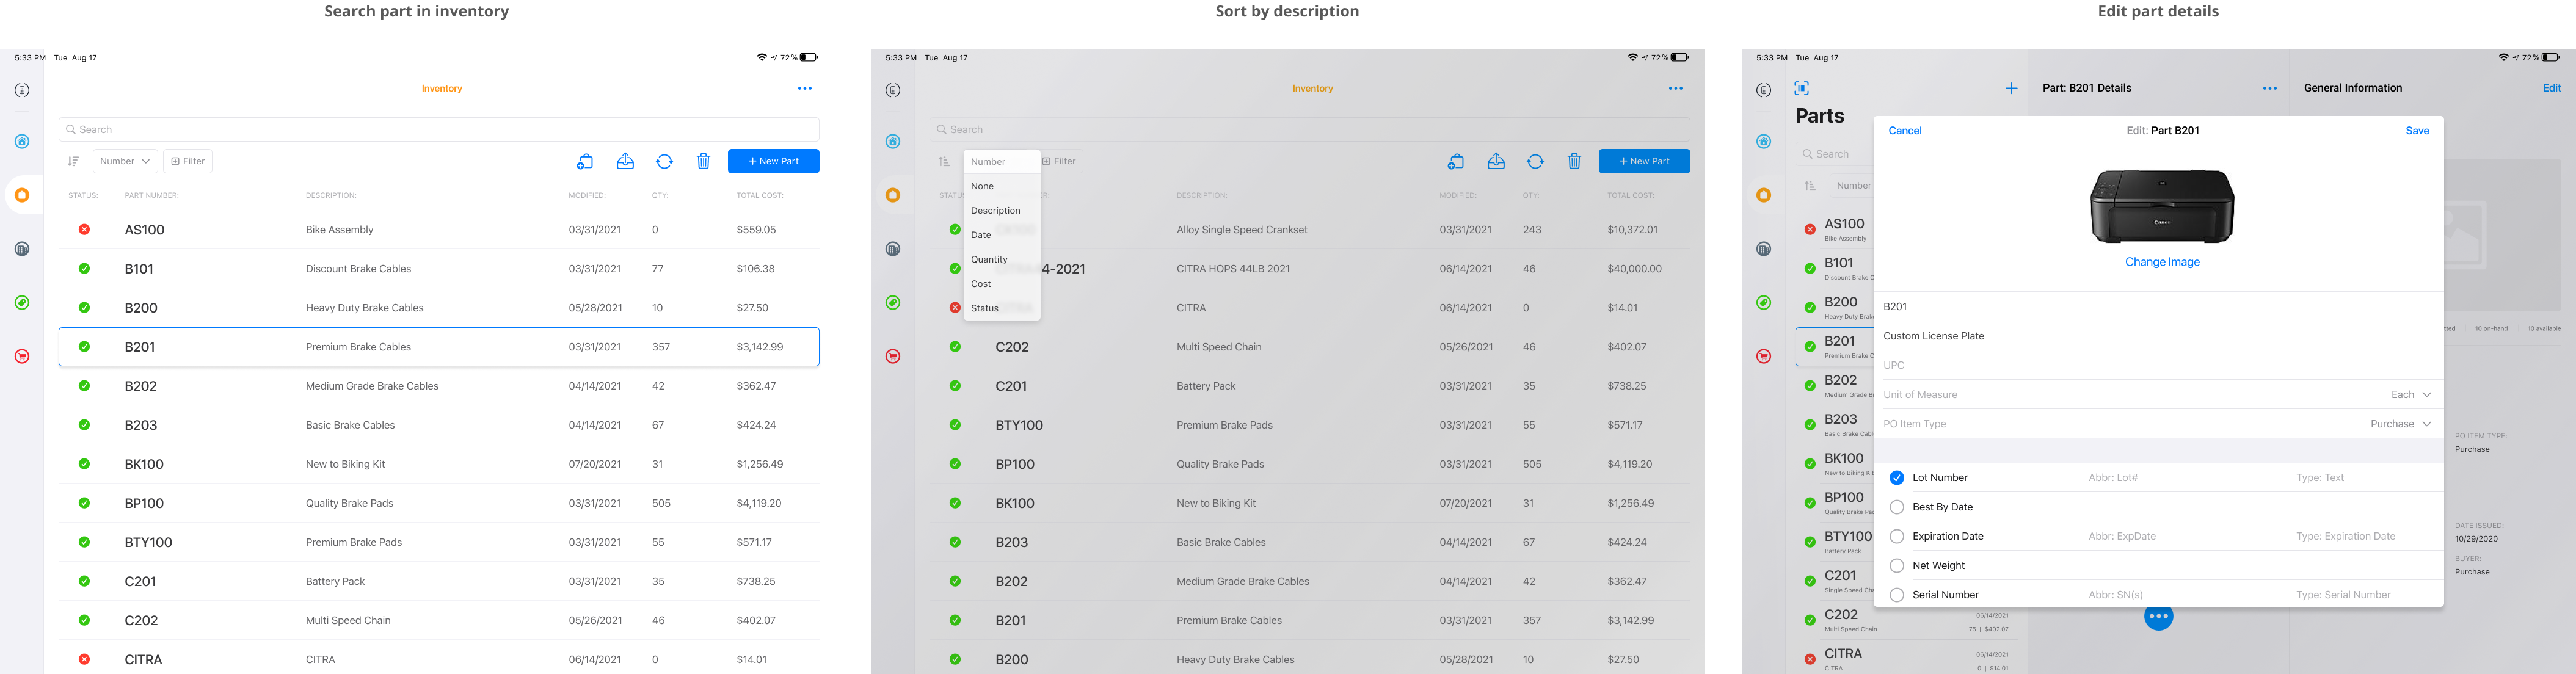Open the Unit of Measure 'Each' dropdown
Screen dimensions: 2576x674
(2410, 395)
